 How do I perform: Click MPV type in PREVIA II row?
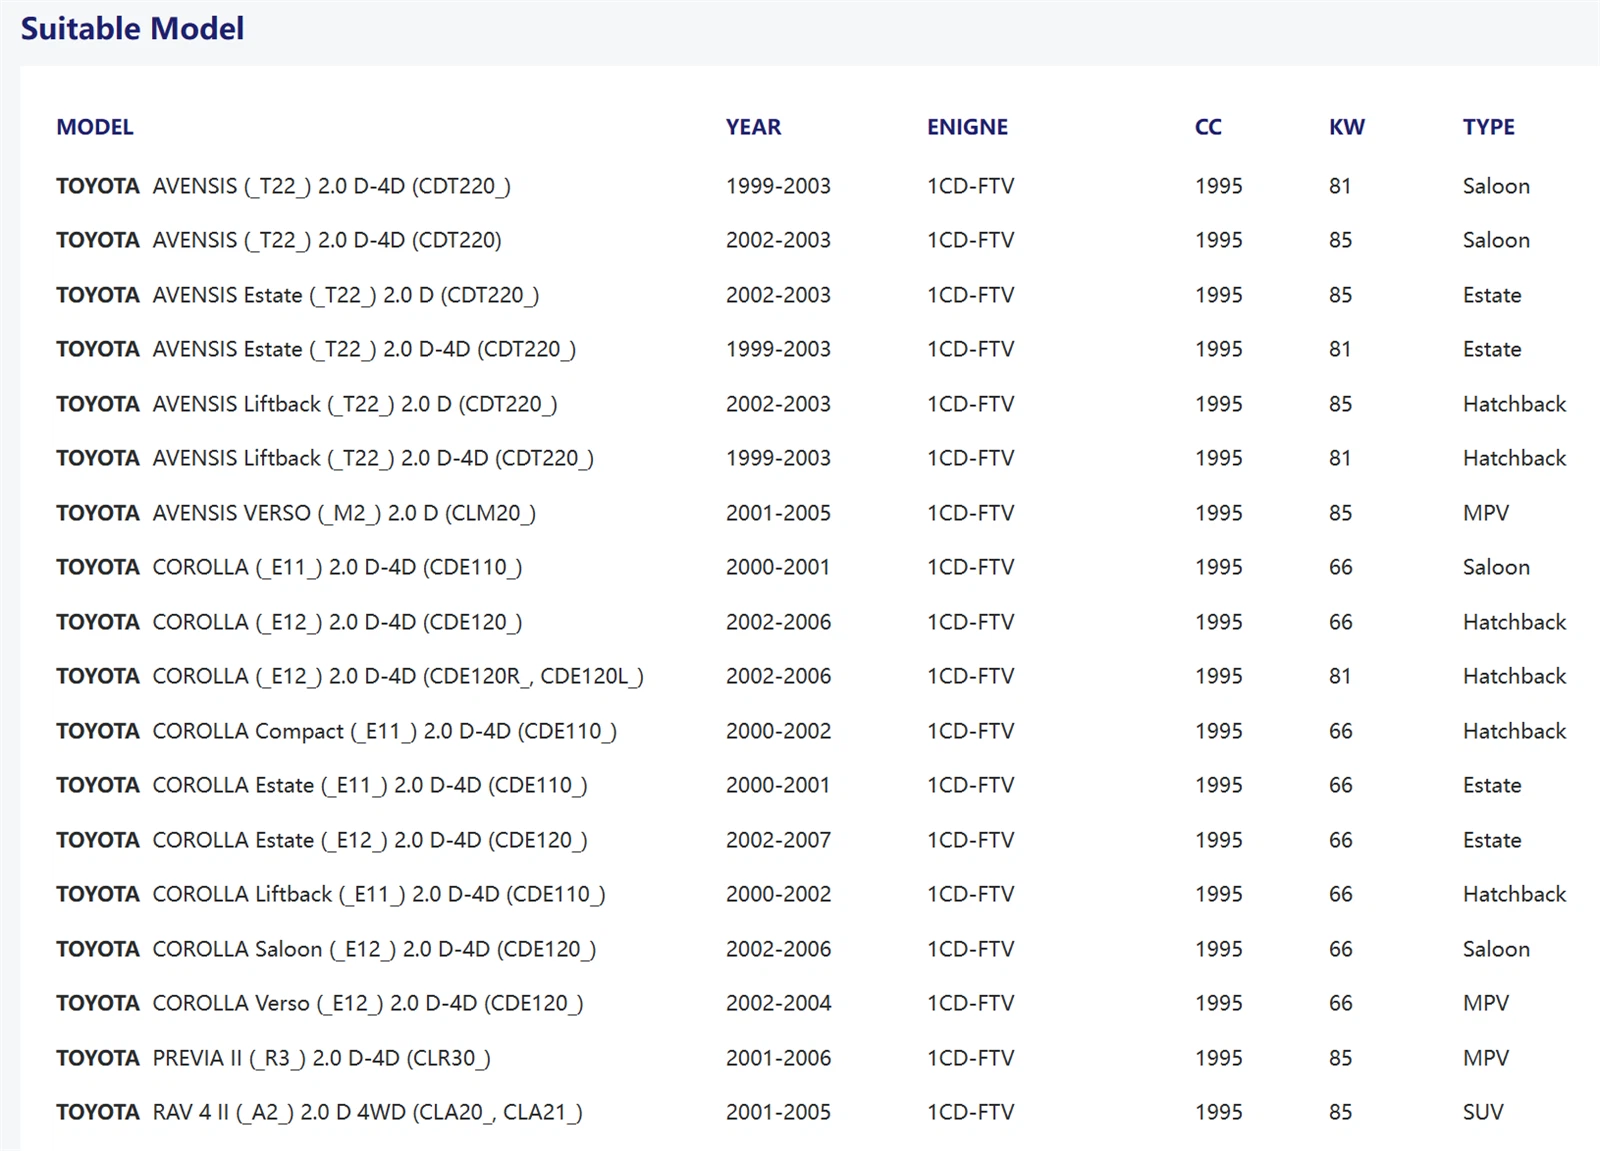(1486, 1058)
